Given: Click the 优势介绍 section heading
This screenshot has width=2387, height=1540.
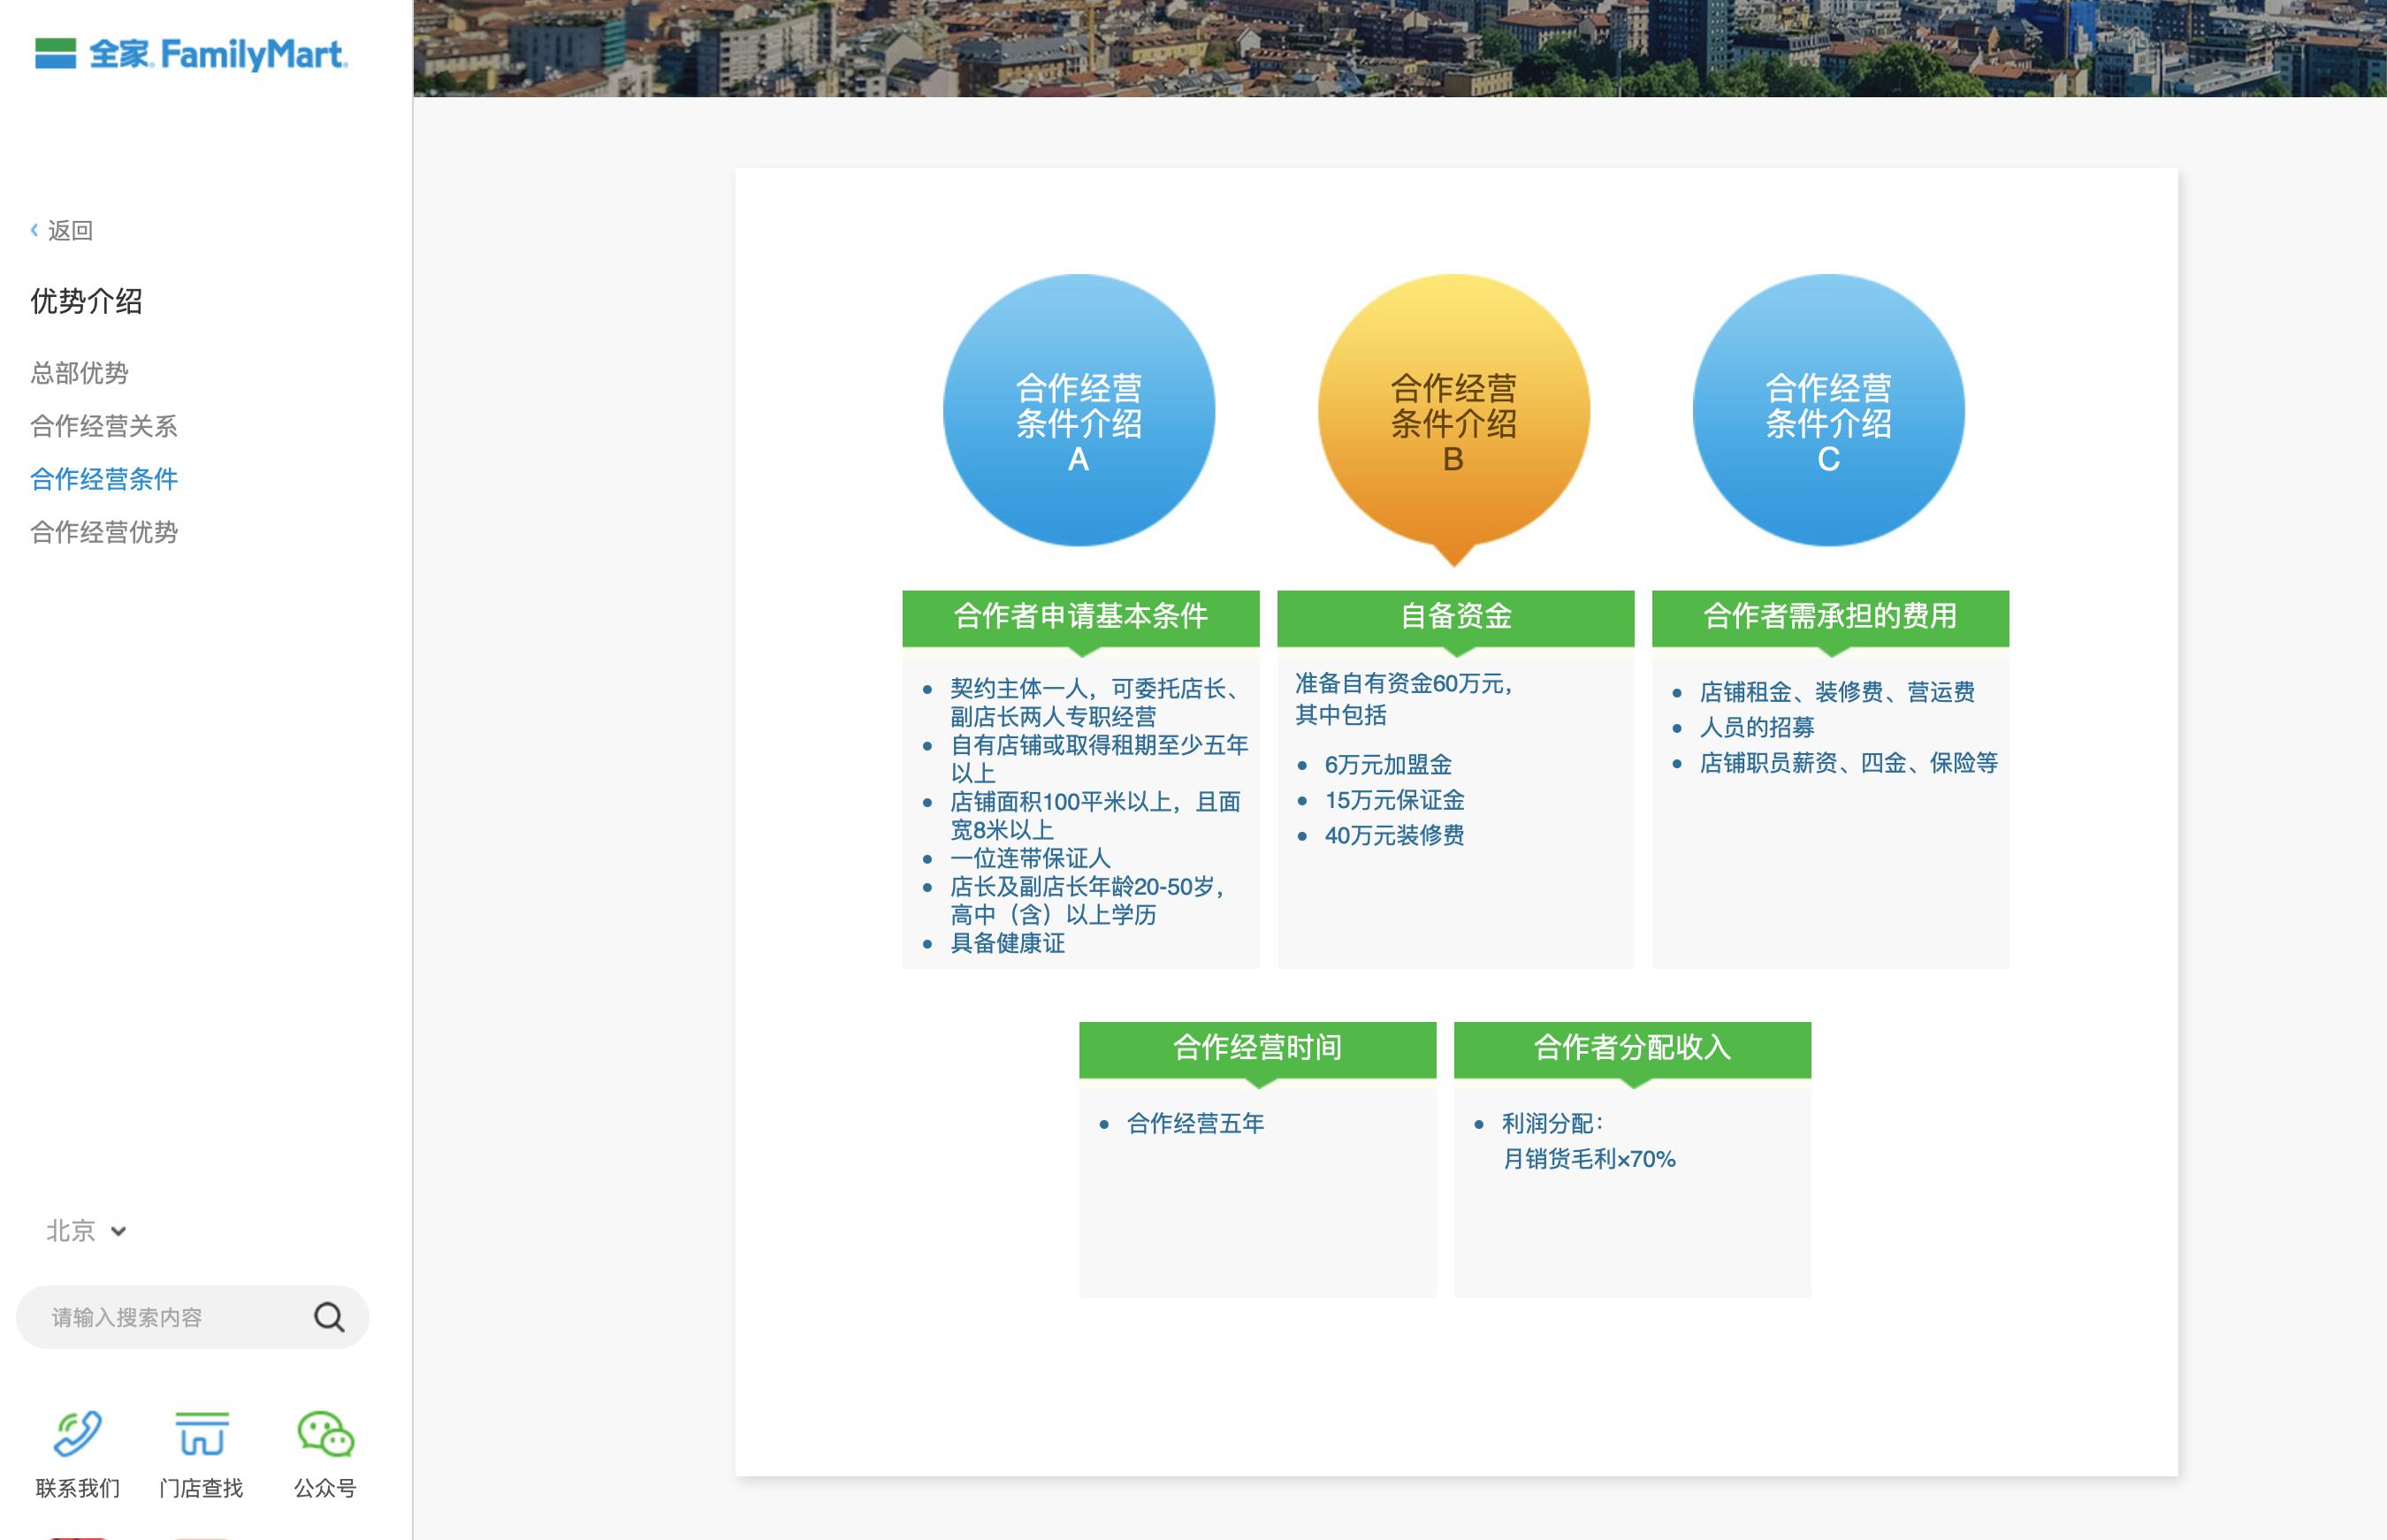Looking at the screenshot, I should [x=87, y=301].
